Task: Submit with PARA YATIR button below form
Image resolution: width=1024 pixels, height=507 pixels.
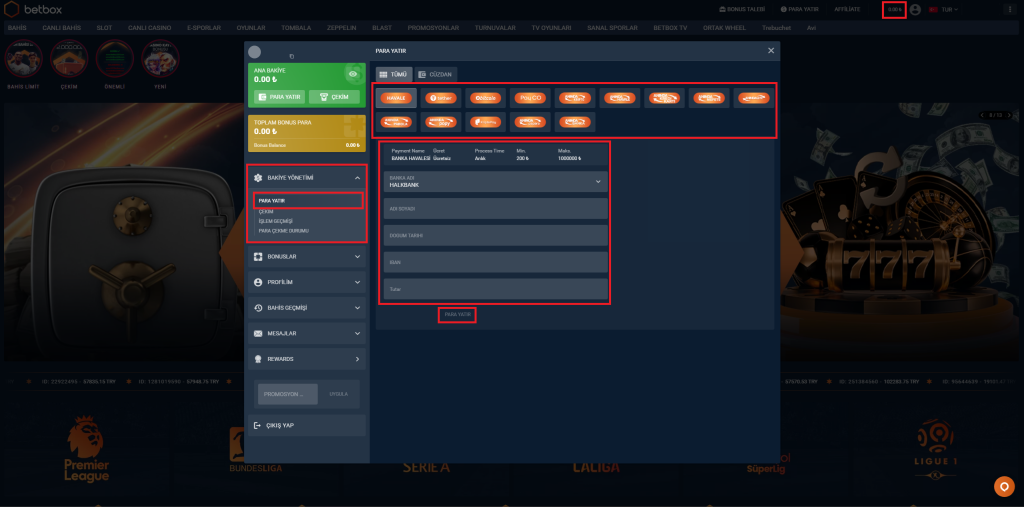Action: (457, 315)
